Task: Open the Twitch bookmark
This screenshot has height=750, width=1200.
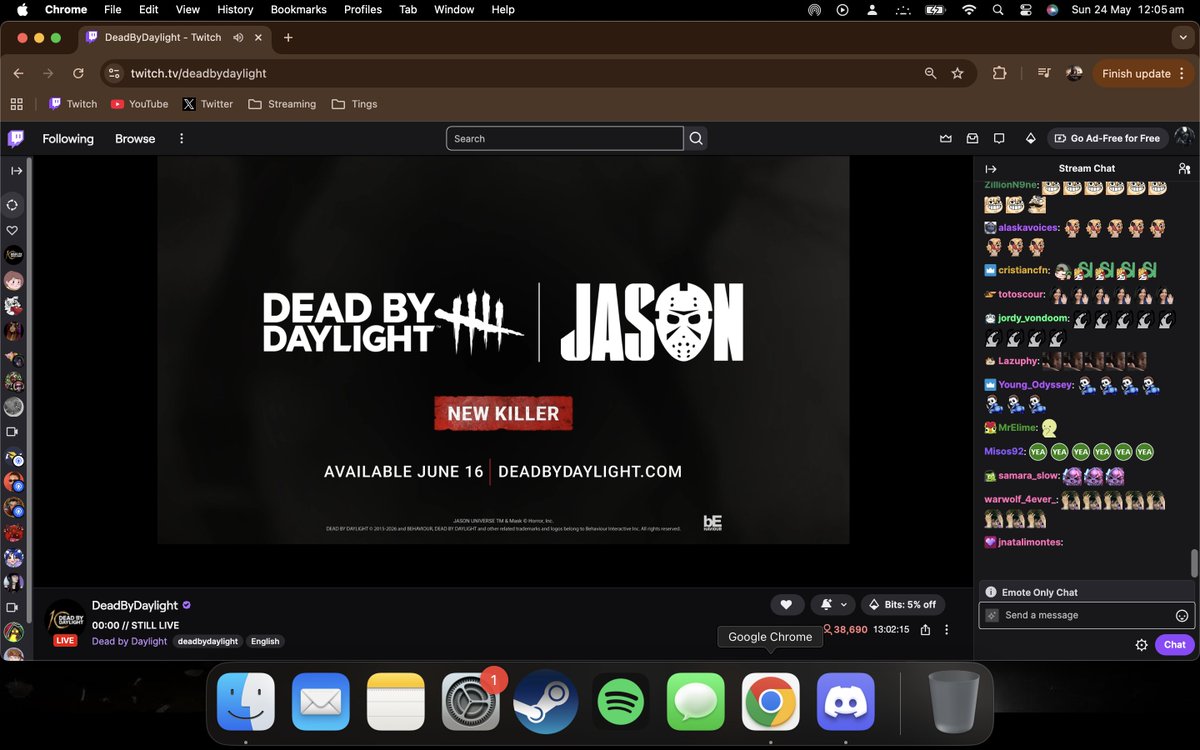Action: pyautogui.click(x=73, y=104)
